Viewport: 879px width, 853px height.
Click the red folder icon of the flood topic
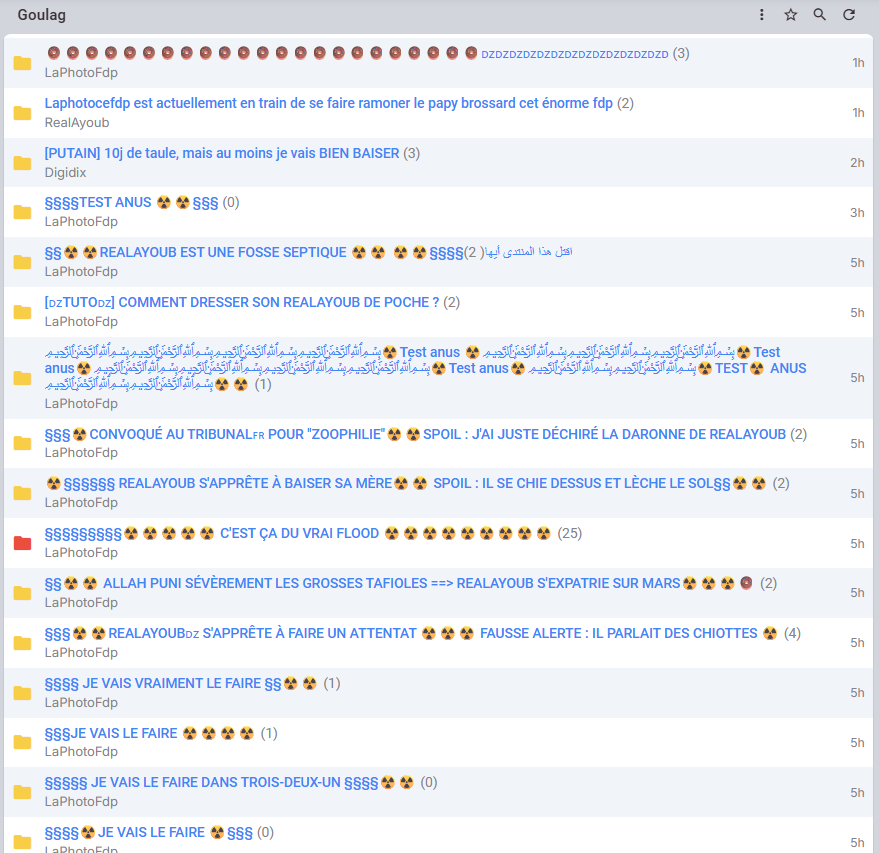click(22, 543)
